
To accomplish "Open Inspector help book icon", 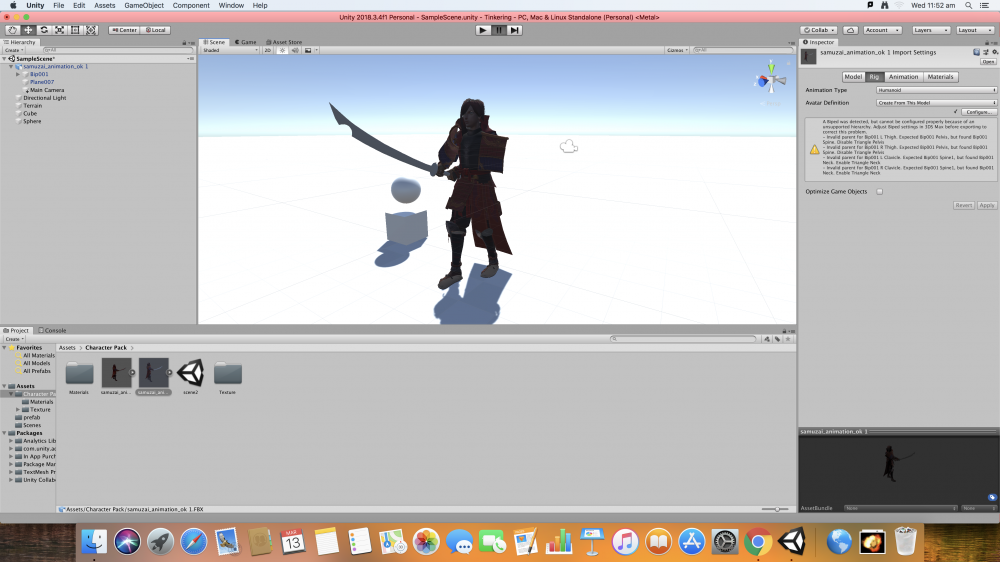I will [x=976, y=52].
